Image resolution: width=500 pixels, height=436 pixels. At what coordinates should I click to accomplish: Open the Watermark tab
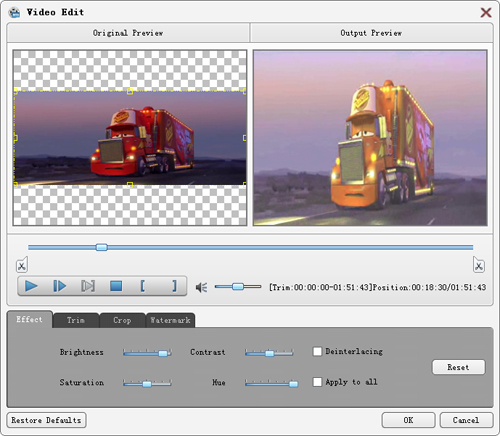(x=170, y=320)
